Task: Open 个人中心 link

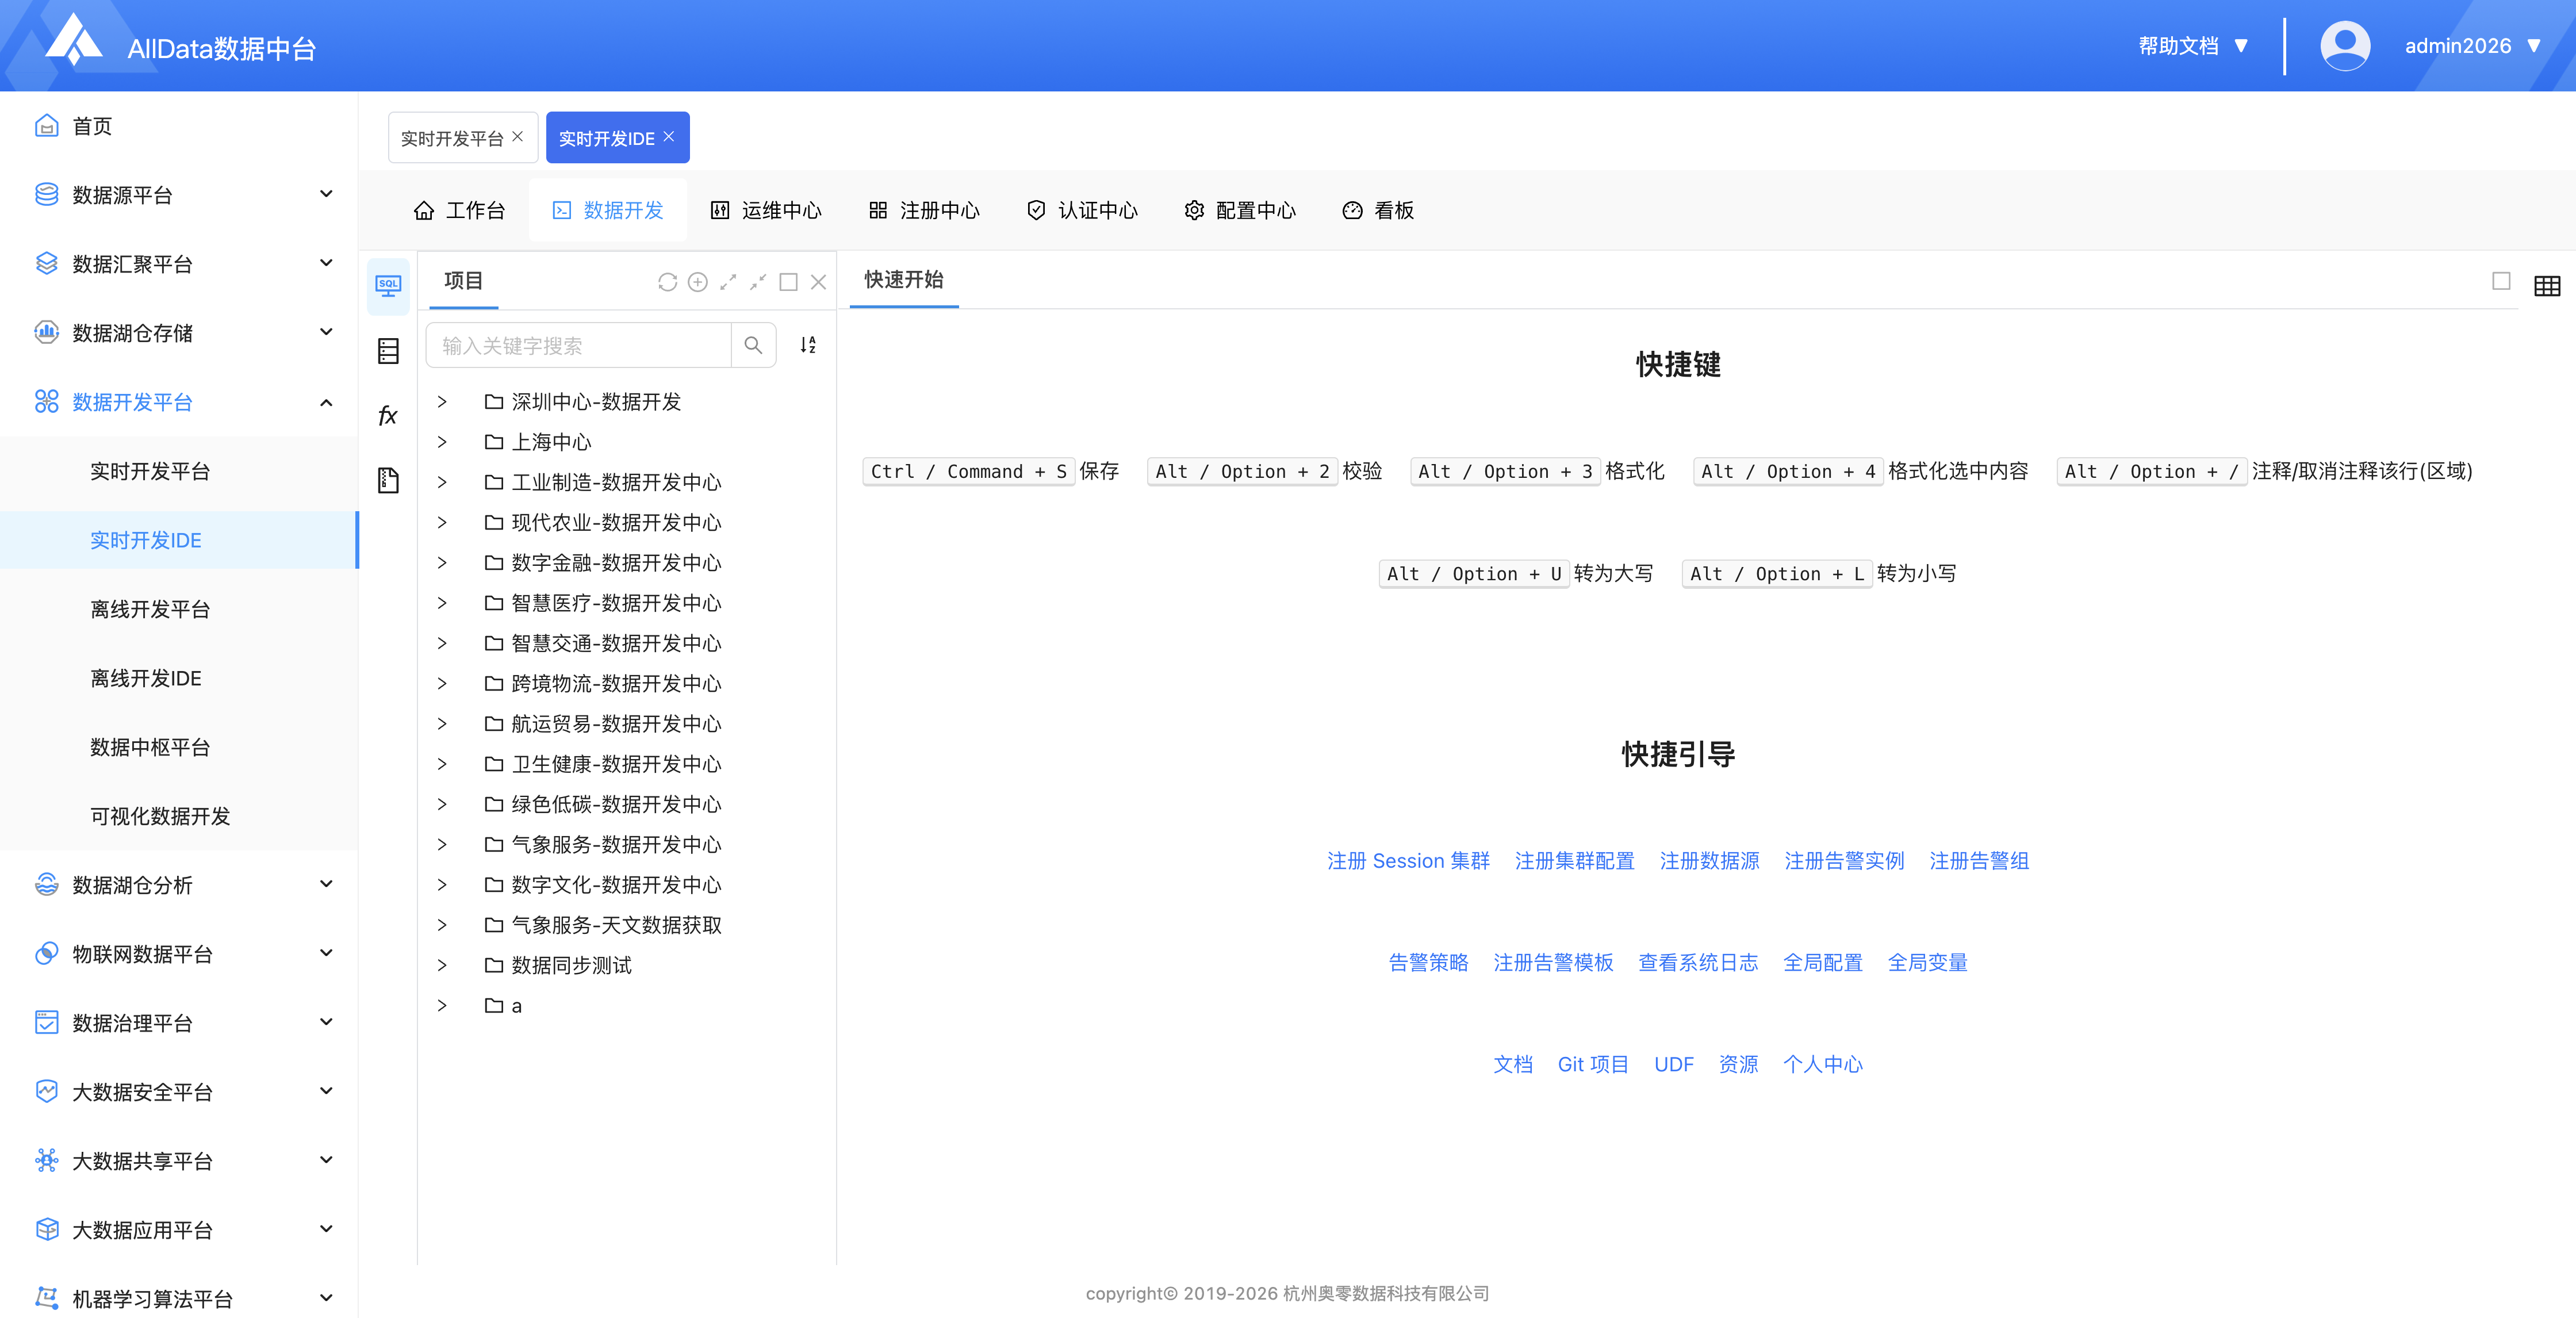Action: (x=1822, y=1065)
